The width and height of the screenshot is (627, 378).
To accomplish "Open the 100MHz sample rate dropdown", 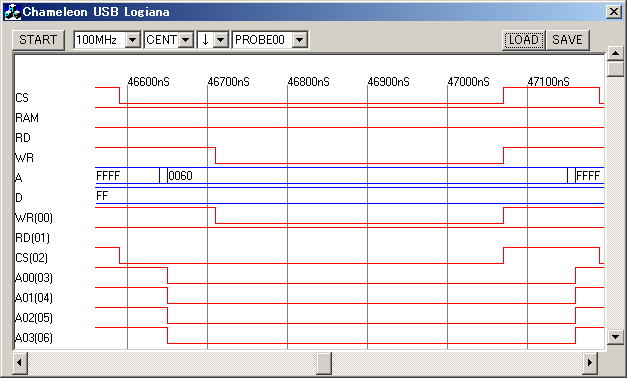I will [132, 40].
